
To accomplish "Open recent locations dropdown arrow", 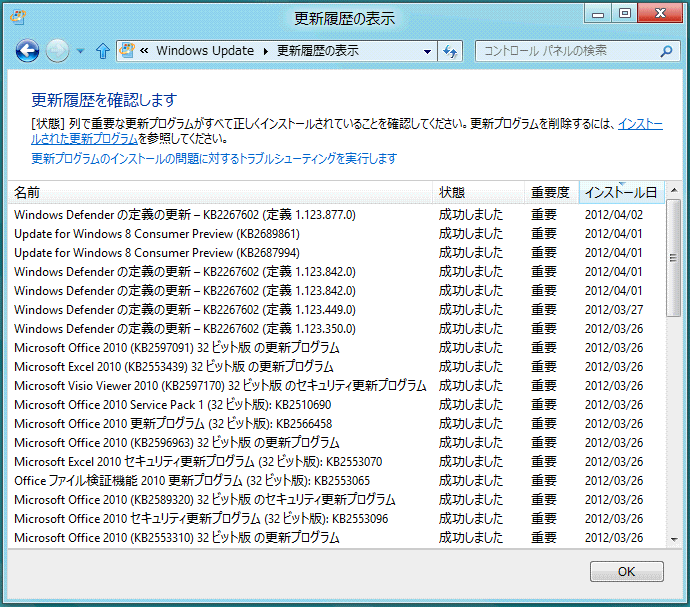I will (x=80, y=51).
